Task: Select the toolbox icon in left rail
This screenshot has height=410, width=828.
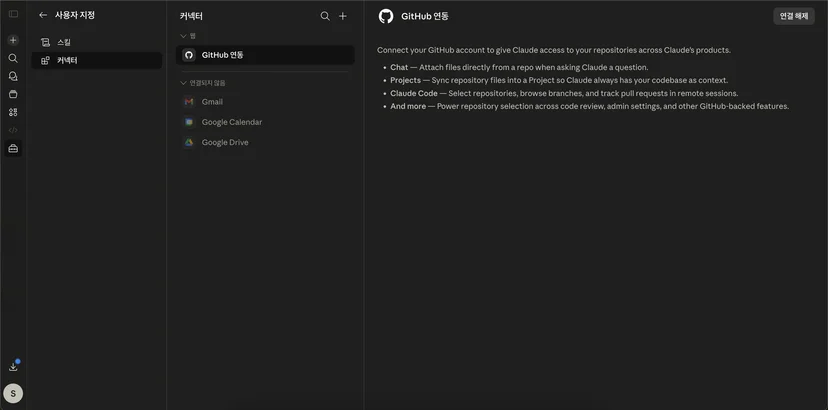Action: pyautogui.click(x=13, y=148)
